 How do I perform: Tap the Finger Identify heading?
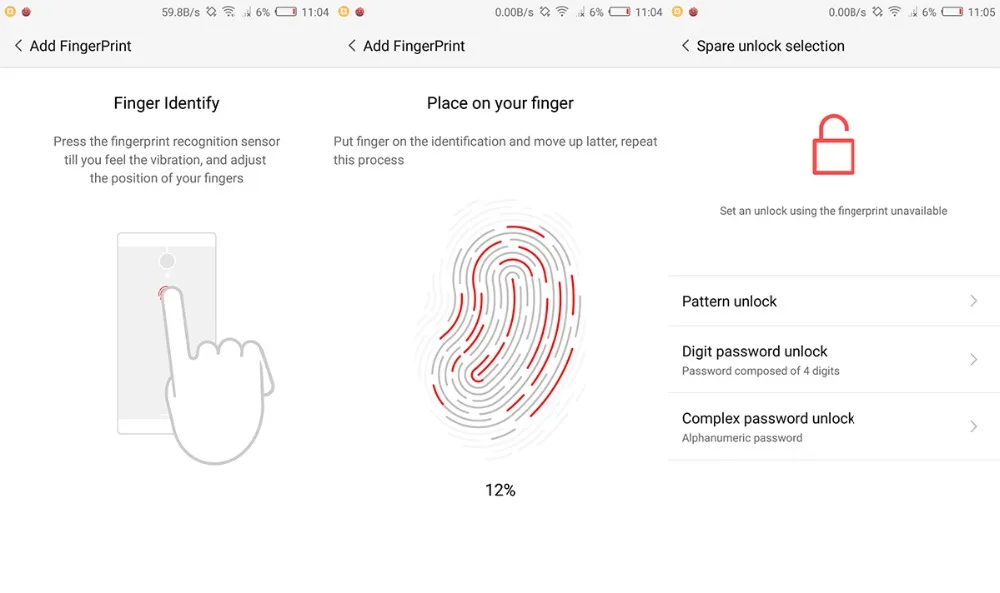pyautogui.click(x=166, y=103)
